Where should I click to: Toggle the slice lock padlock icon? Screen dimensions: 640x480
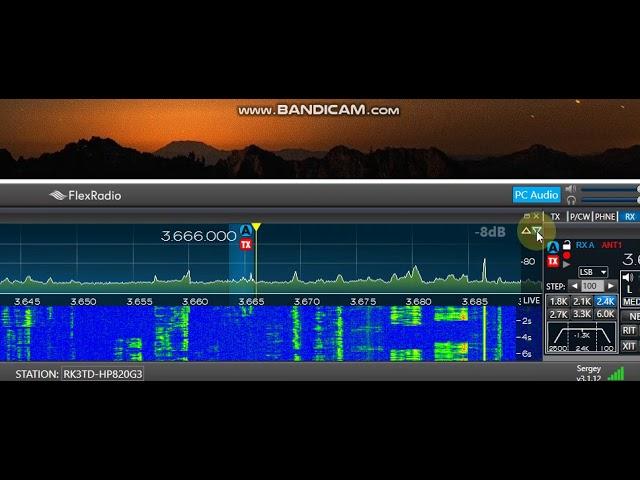[567, 245]
